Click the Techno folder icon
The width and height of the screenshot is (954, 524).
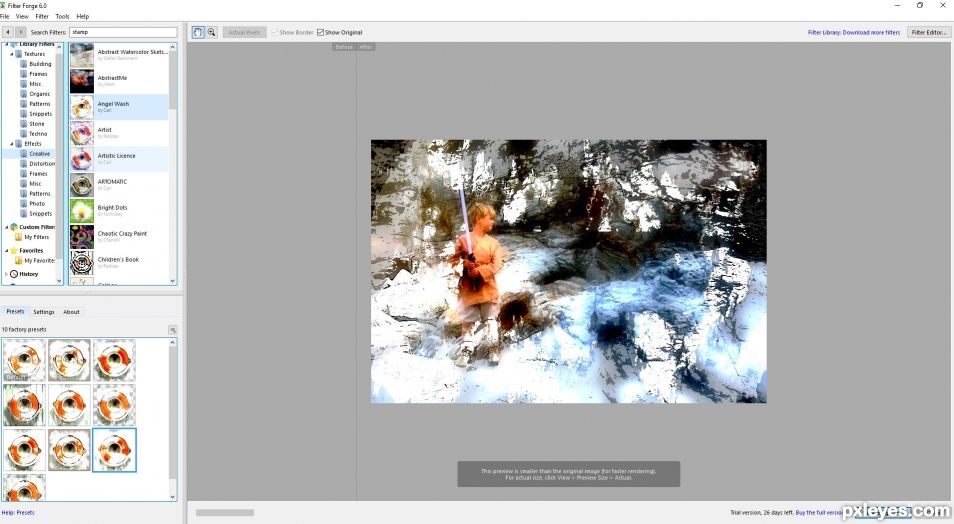pos(24,133)
